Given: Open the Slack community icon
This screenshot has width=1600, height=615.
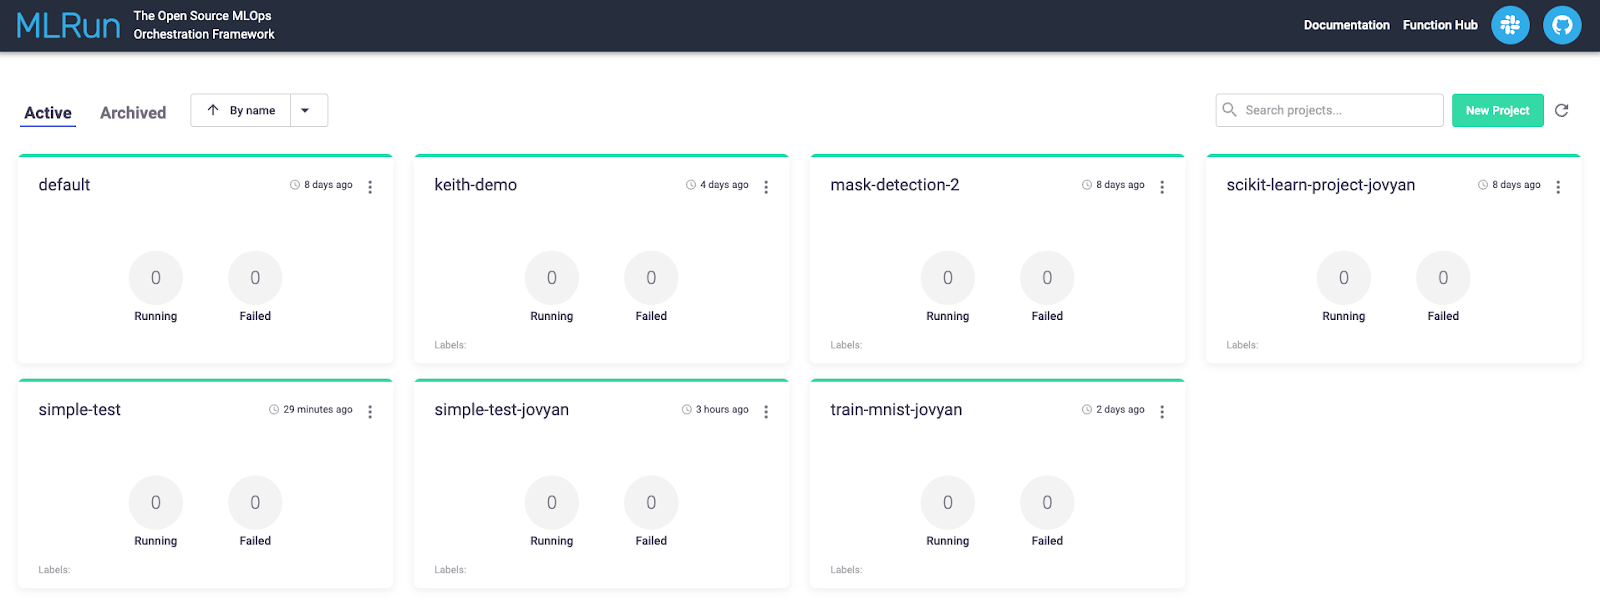Looking at the screenshot, I should pos(1510,25).
